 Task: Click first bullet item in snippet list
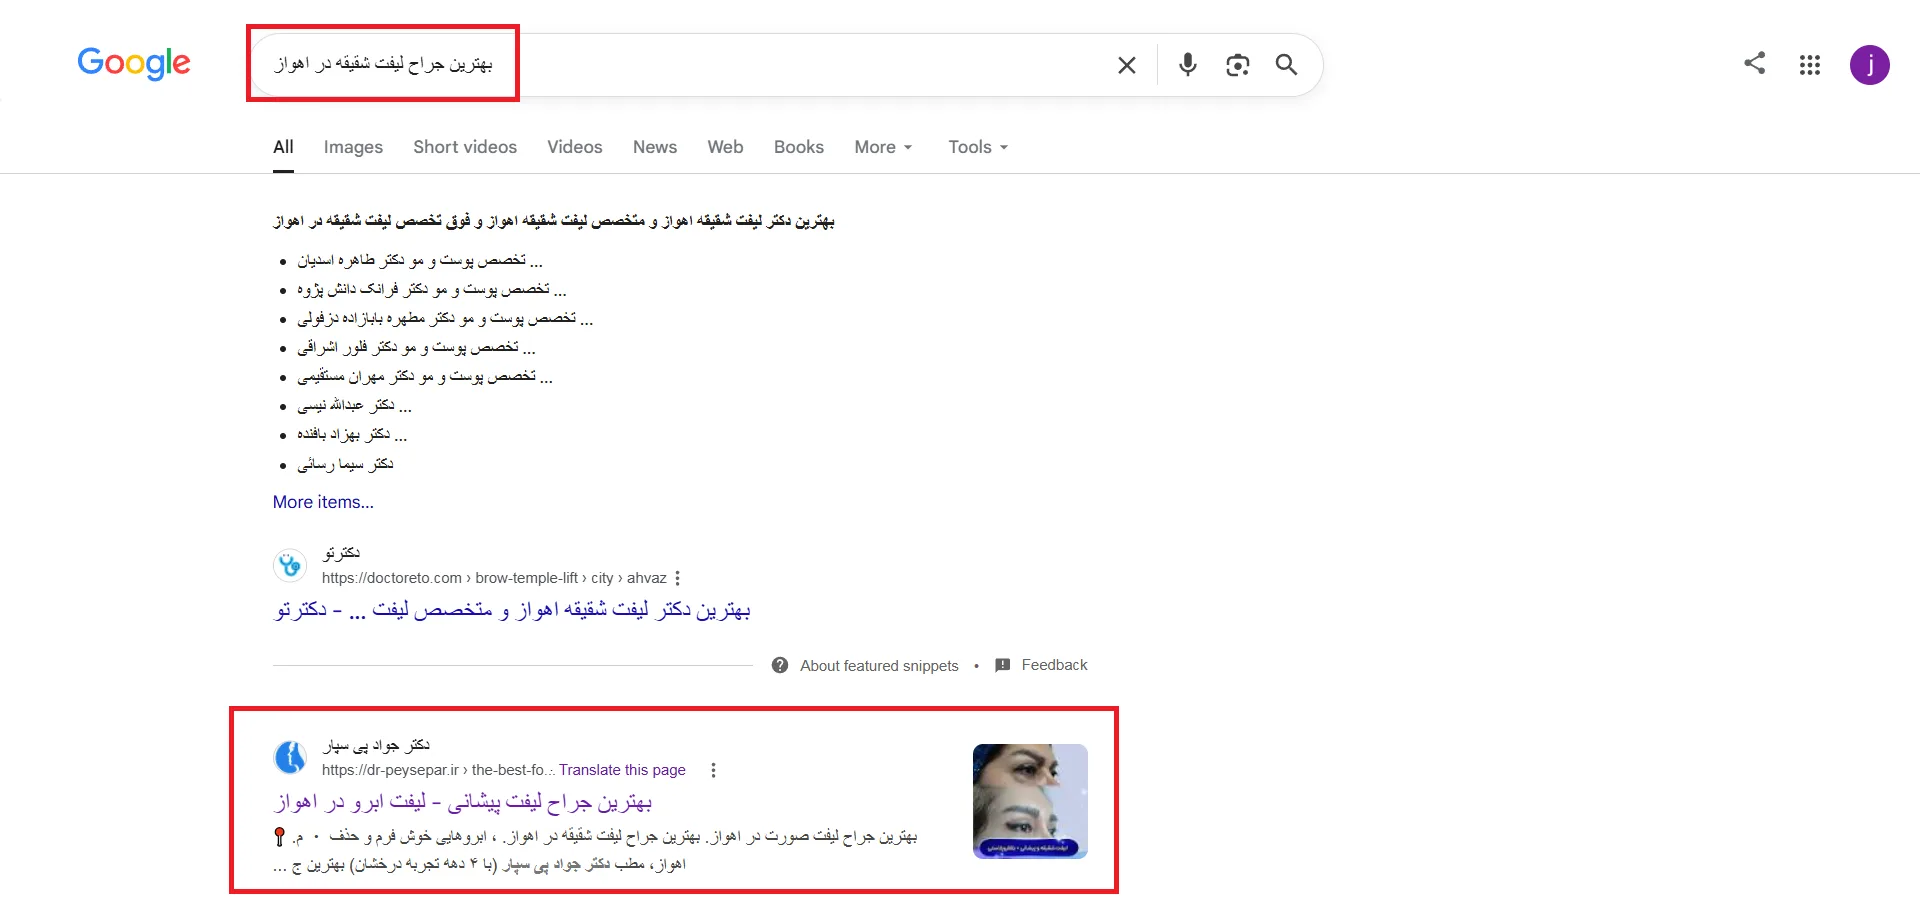click(420, 260)
